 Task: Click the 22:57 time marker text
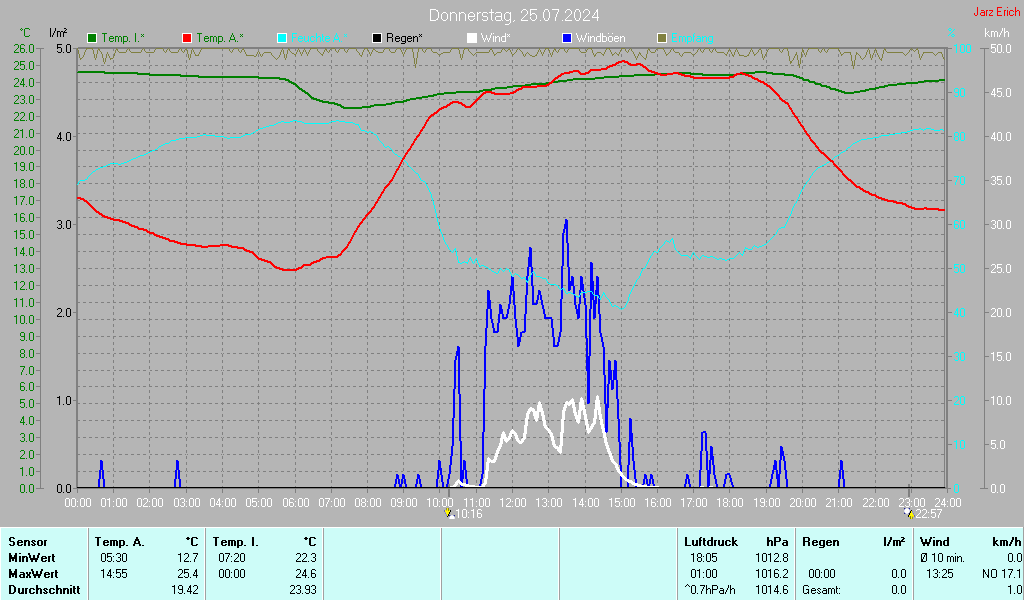929,514
